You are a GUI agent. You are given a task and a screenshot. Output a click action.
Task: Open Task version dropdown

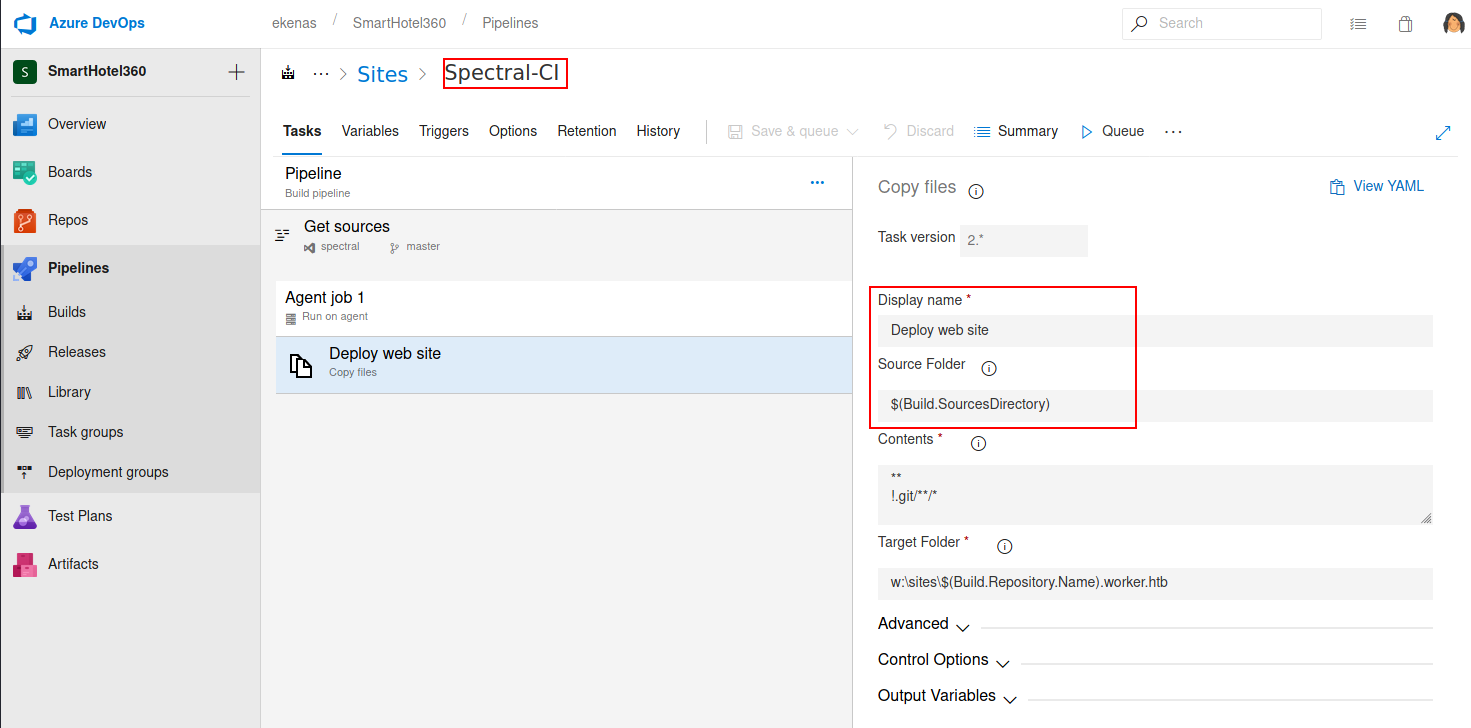click(x=1023, y=241)
